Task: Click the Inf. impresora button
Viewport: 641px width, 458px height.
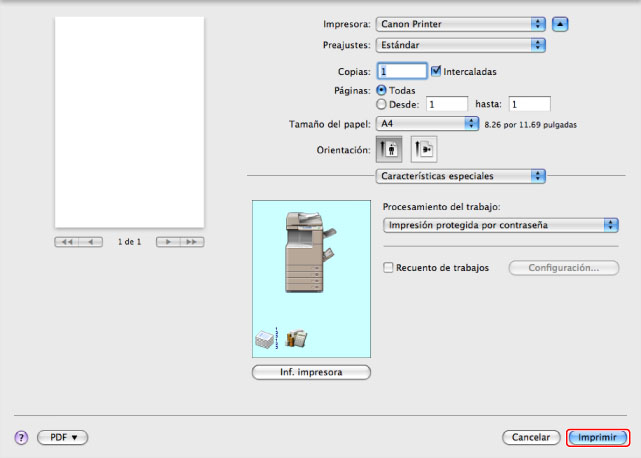Action: 311,372
